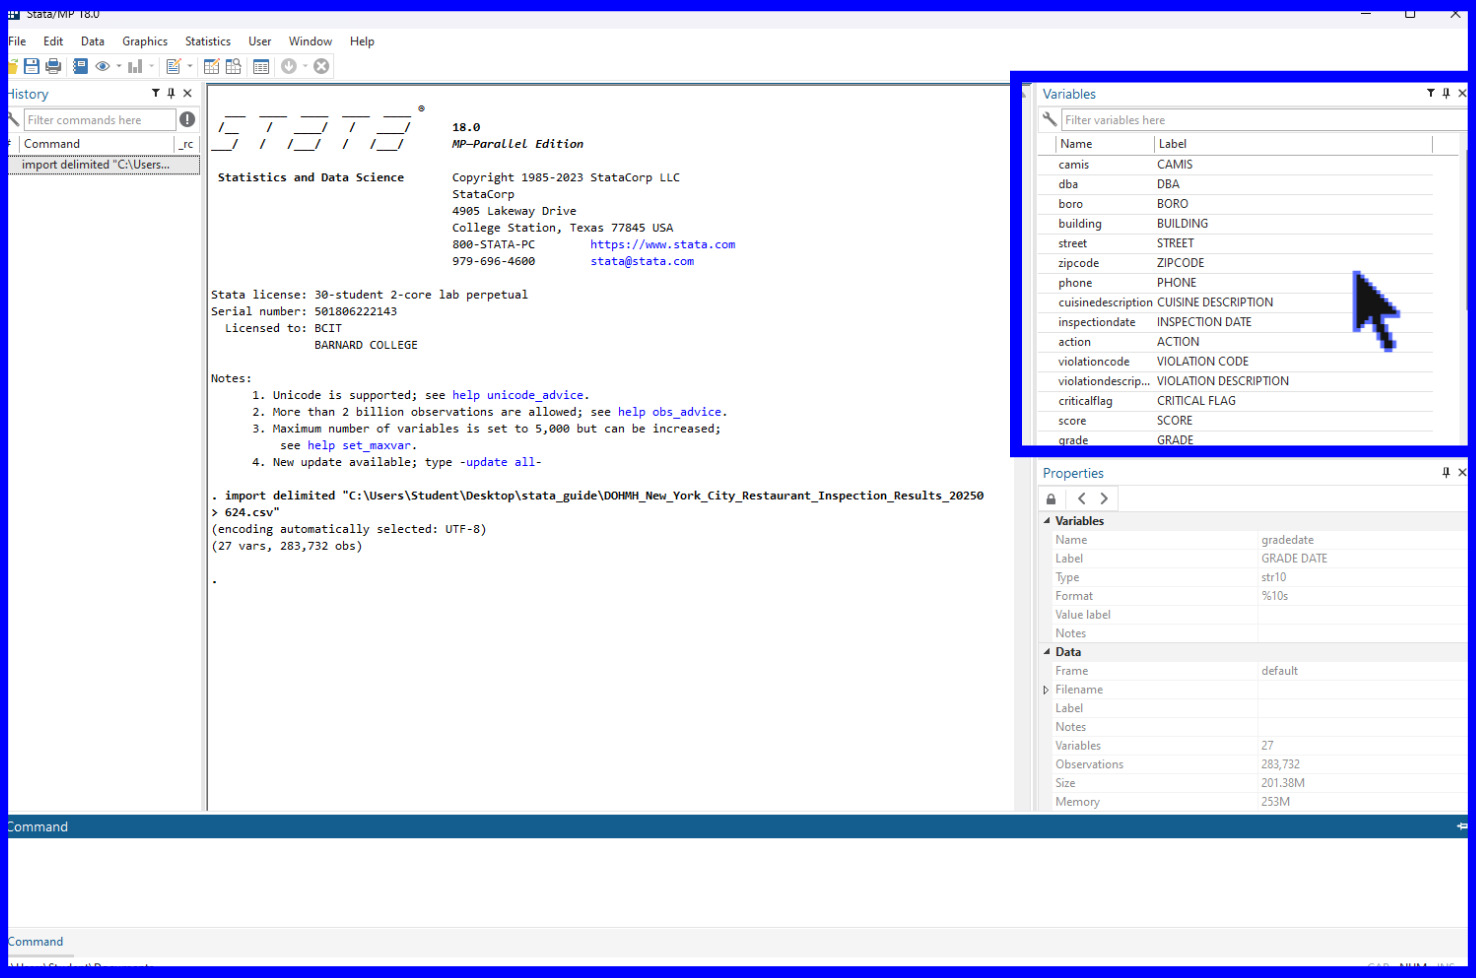The height and width of the screenshot is (978, 1476).
Task: Collapse the Variables section in Properties
Action: [x=1047, y=521]
